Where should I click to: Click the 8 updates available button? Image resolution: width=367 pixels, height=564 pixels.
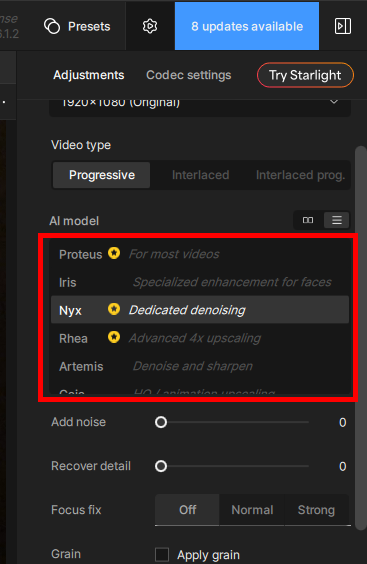(247, 26)
